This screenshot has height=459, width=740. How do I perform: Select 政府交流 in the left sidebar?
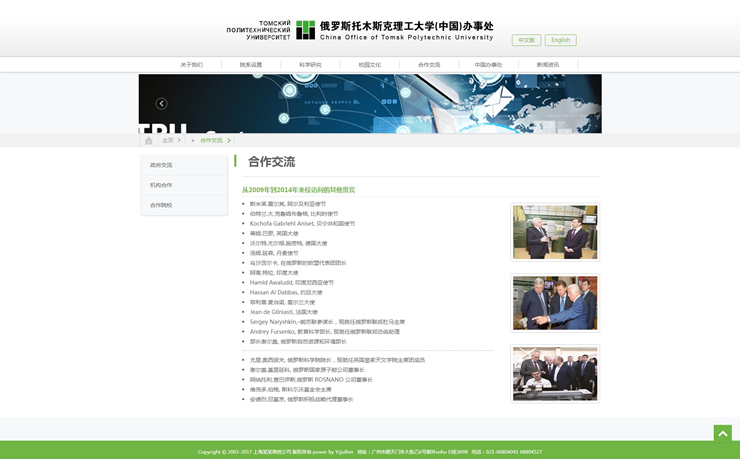click(x=162, y=165)
